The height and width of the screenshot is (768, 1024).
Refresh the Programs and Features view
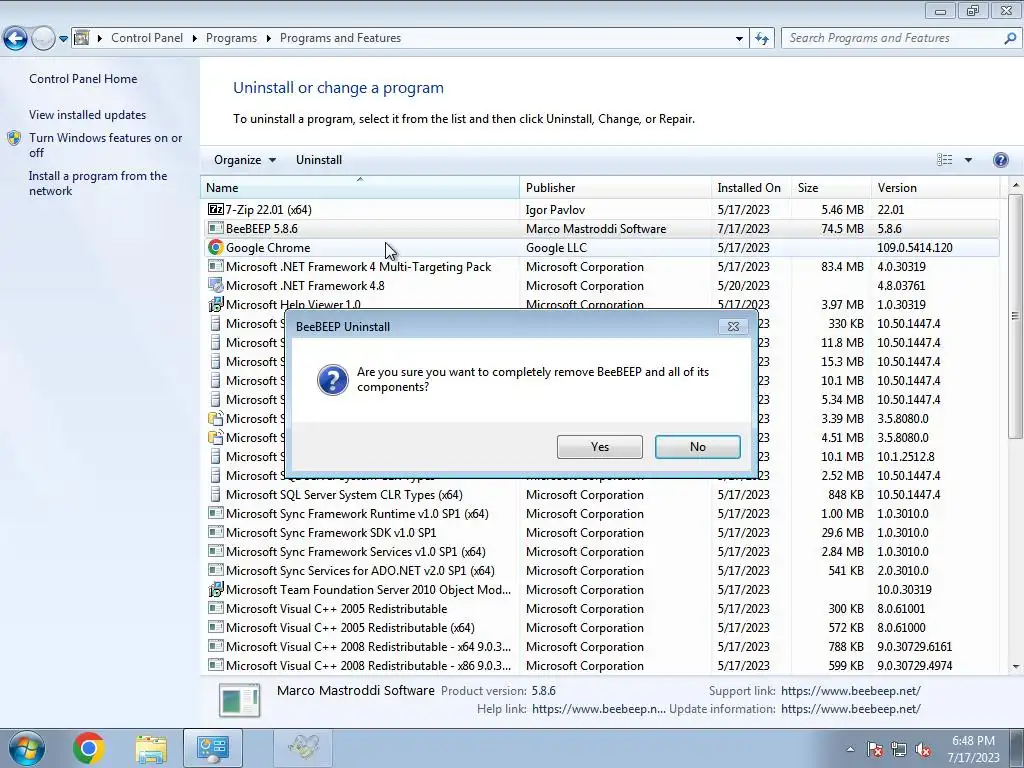pyautogui.click(x=761, y=39)
